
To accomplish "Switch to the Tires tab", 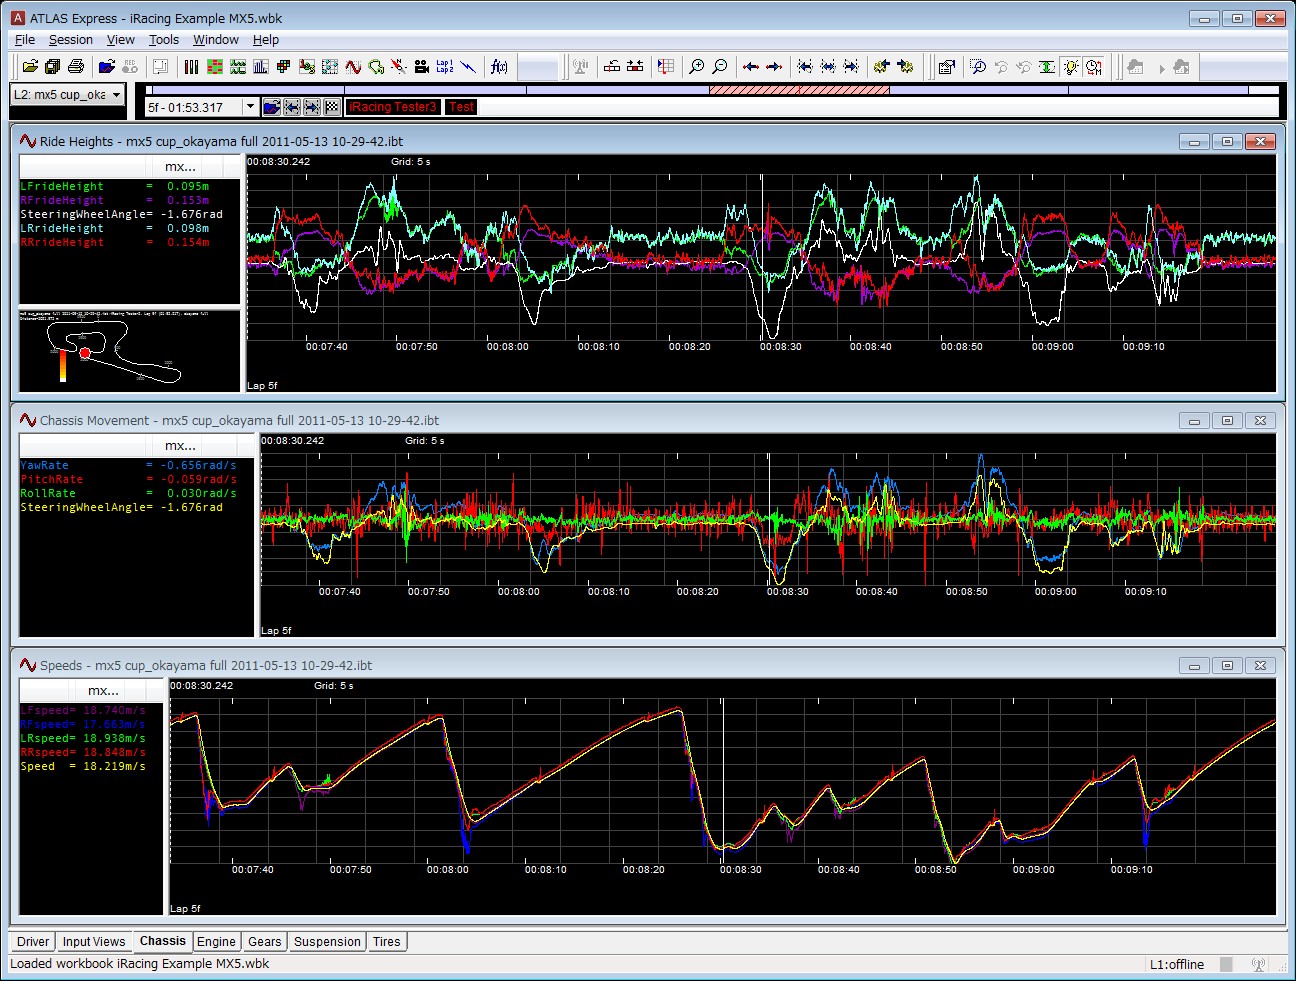I will tap(387, 942).
